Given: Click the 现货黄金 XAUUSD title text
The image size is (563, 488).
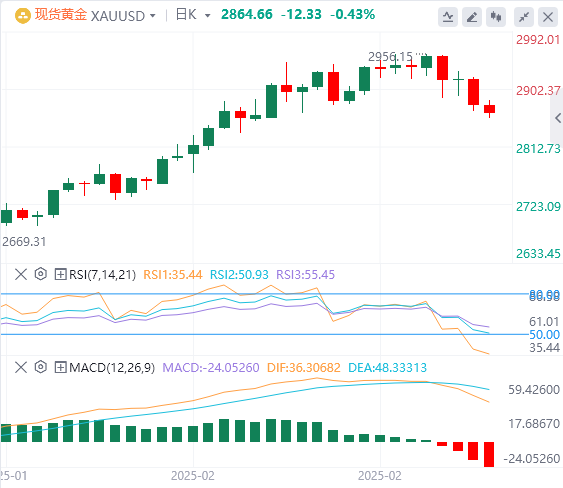Looking at the screenshot, I should (90, 15).
